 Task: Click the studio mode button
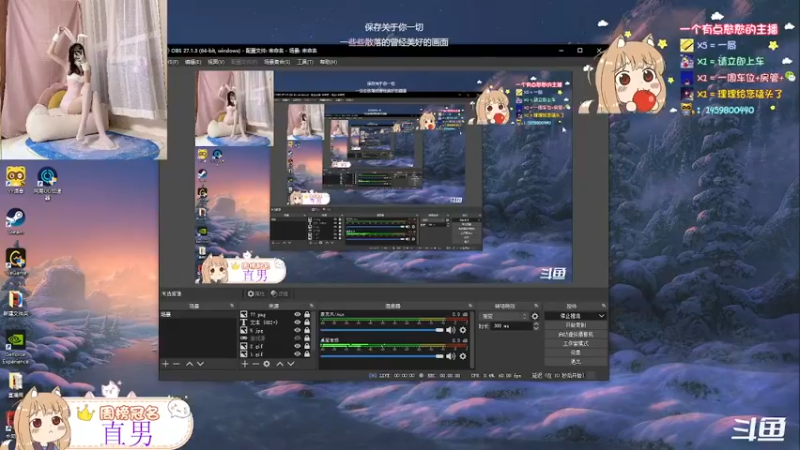(x=576, y=343)
